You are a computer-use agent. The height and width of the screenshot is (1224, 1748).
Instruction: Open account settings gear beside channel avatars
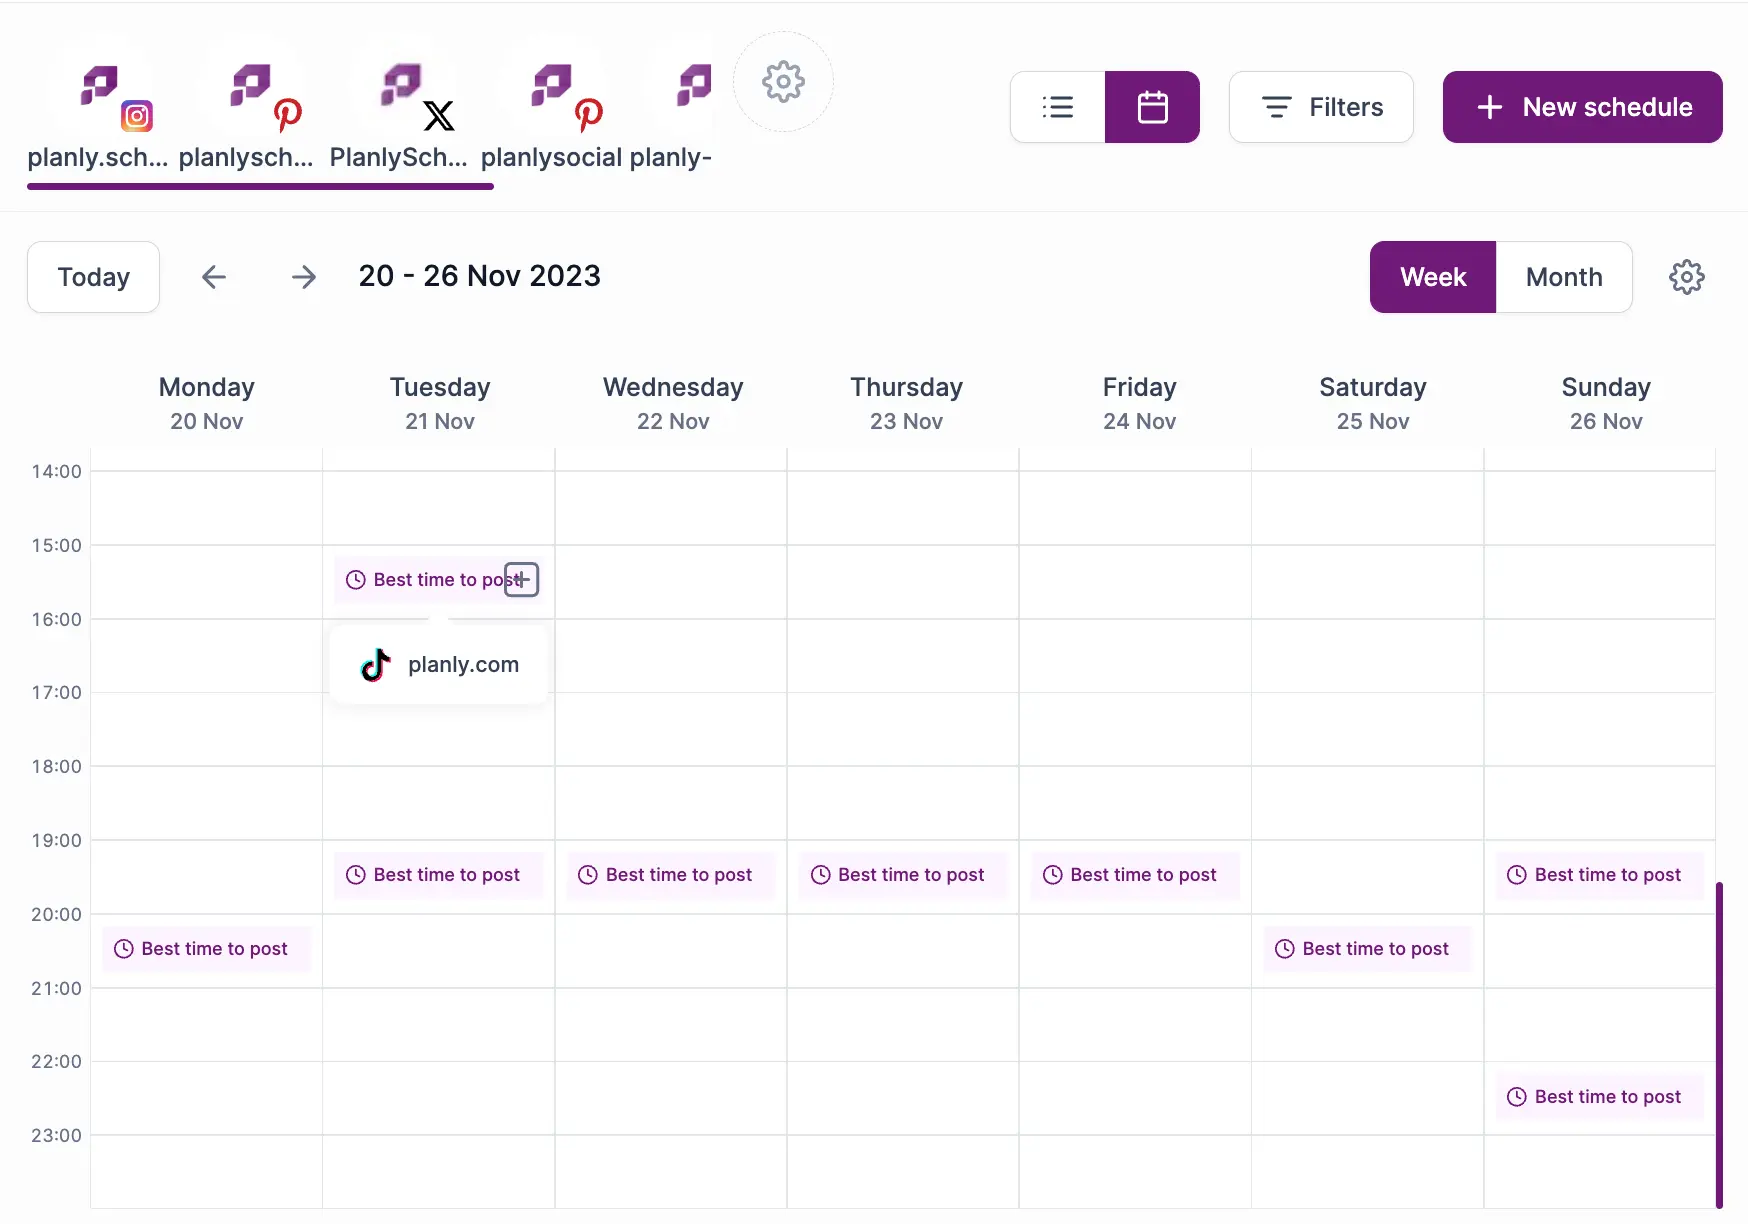(783, 82)
